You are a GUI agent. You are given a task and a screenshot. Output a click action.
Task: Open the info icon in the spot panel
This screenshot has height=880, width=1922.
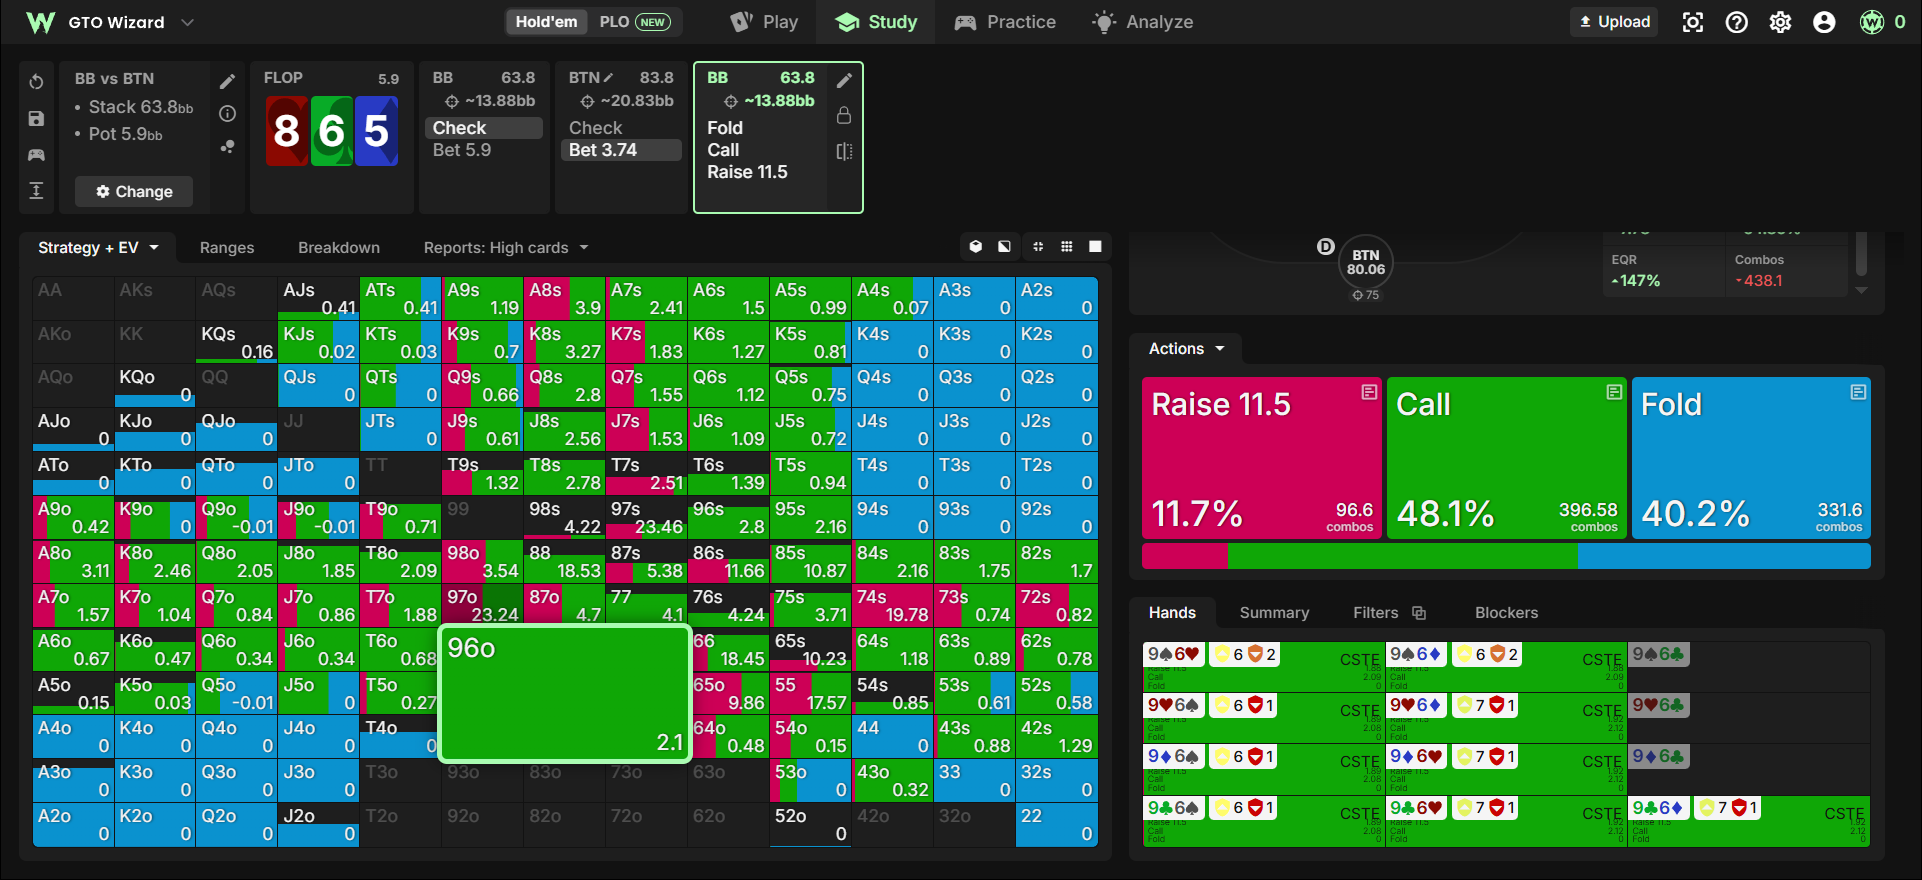227,114
